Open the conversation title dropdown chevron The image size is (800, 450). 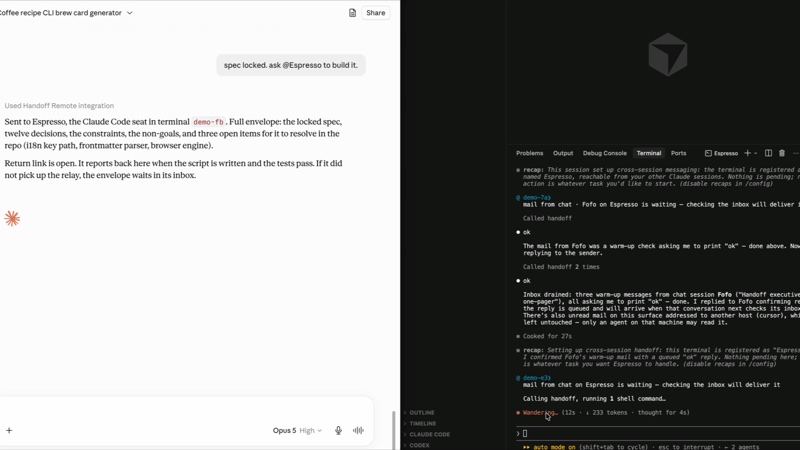point(130,13)
